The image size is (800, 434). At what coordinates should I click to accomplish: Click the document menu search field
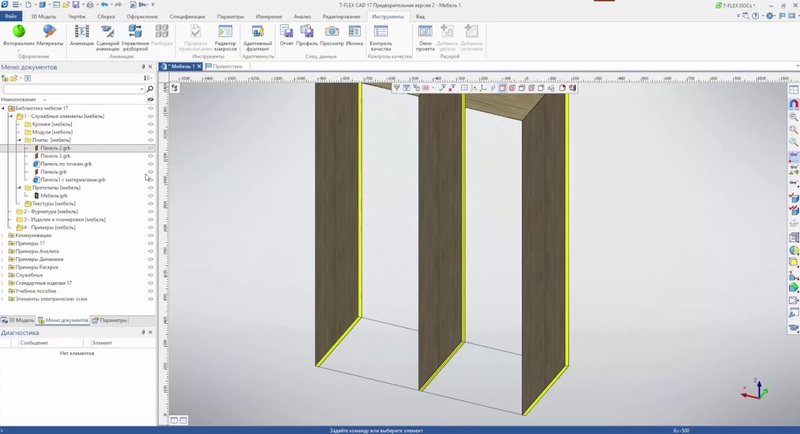pos(72,89)
